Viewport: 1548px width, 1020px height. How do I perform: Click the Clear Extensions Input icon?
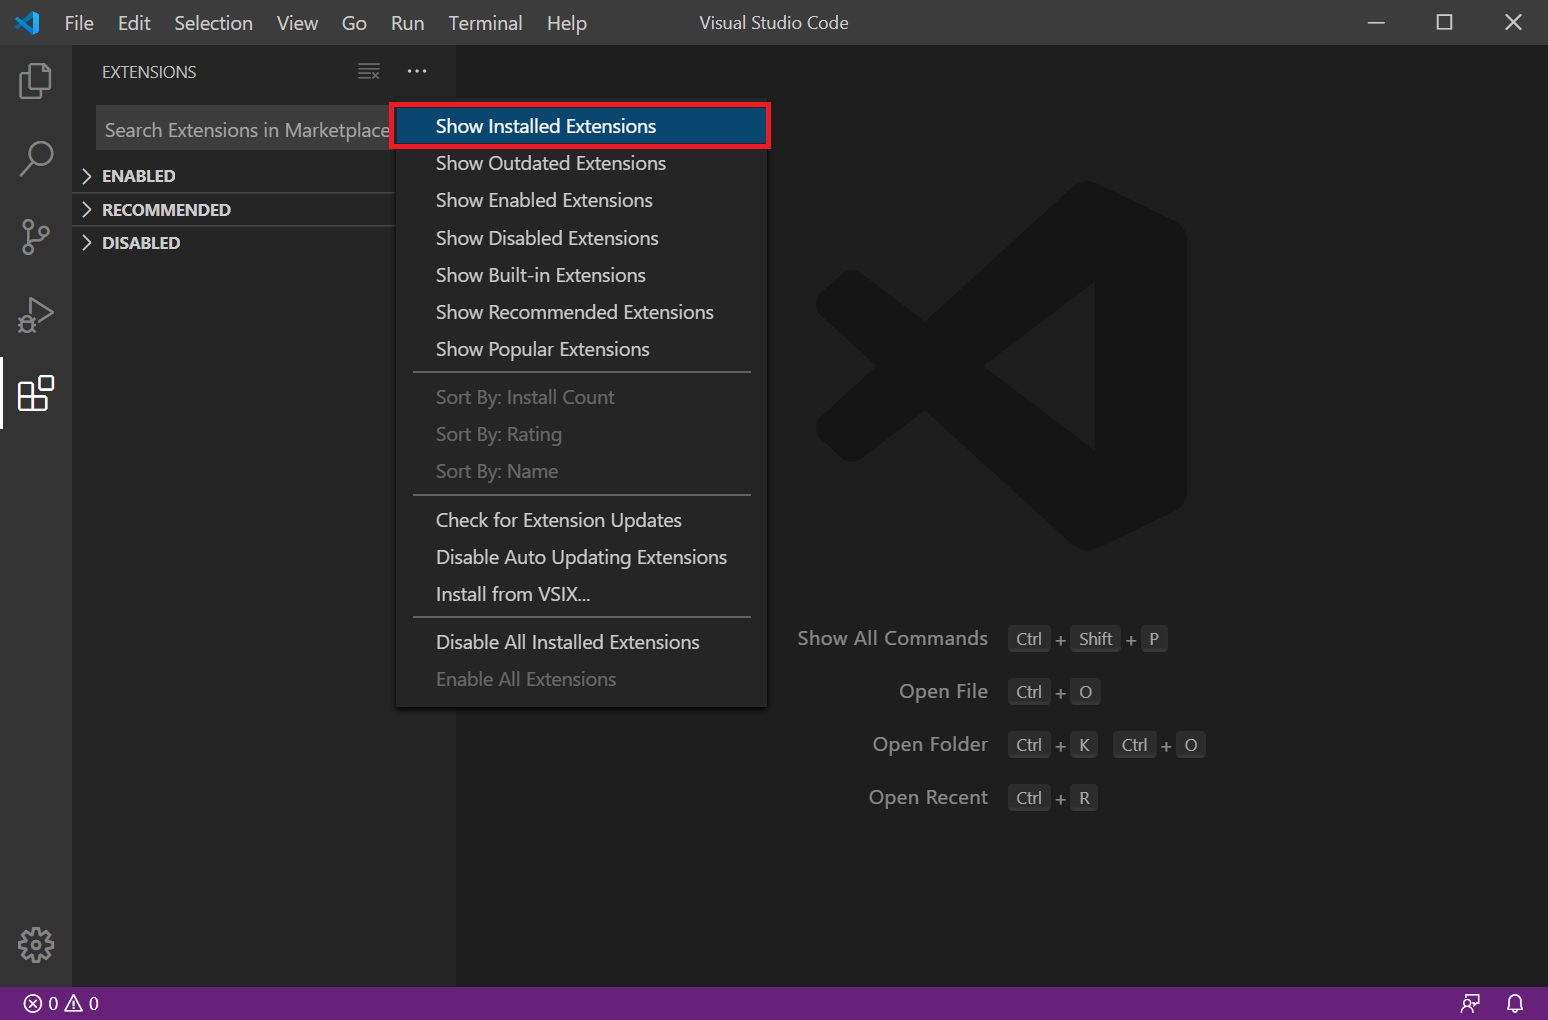point(369,72)
